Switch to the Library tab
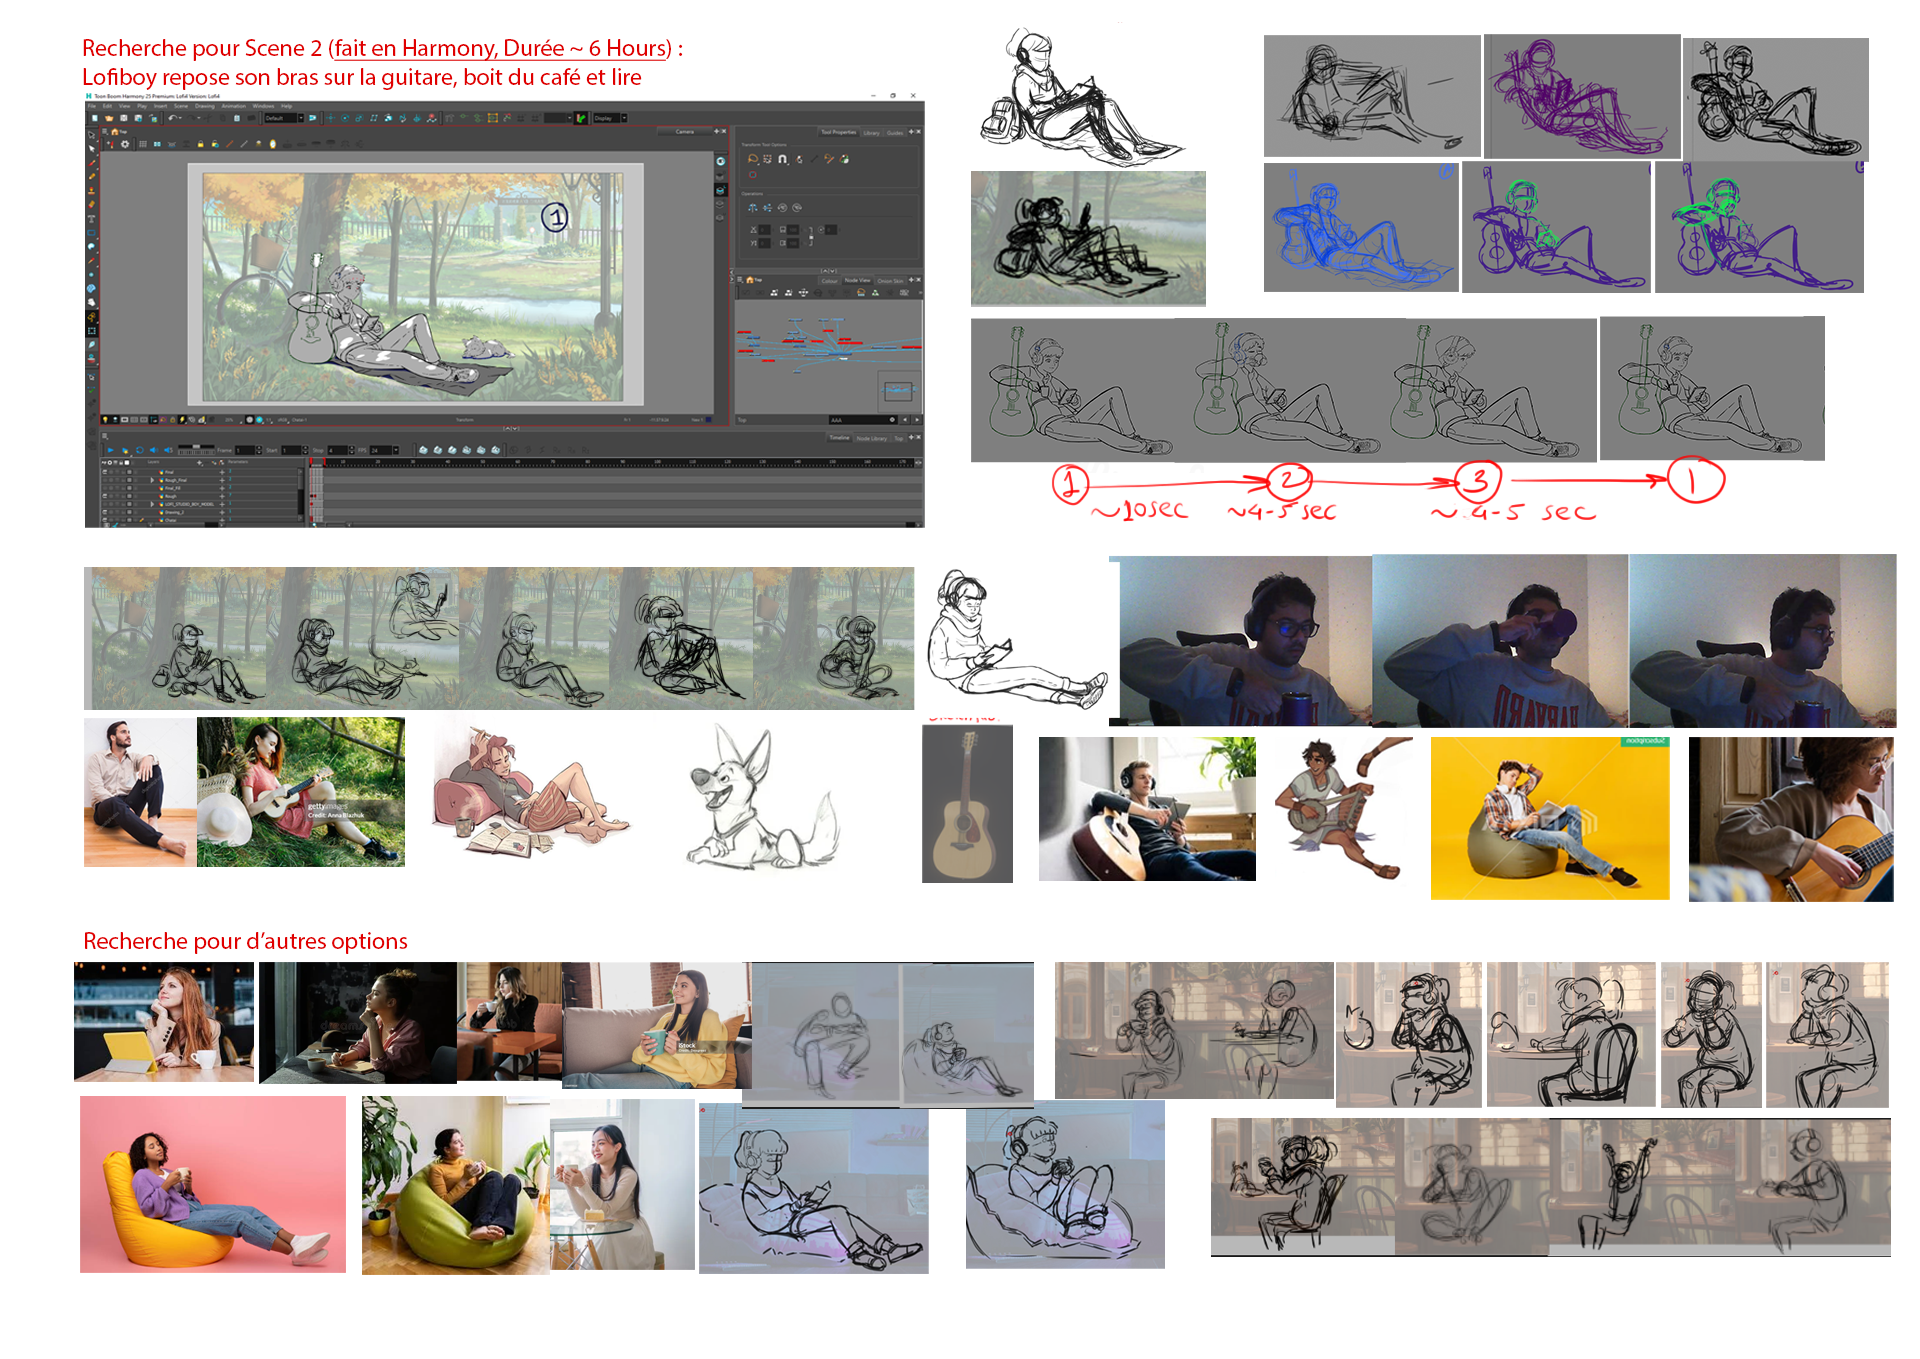Screen dimensions: 1920x1359 click(871, 133)
